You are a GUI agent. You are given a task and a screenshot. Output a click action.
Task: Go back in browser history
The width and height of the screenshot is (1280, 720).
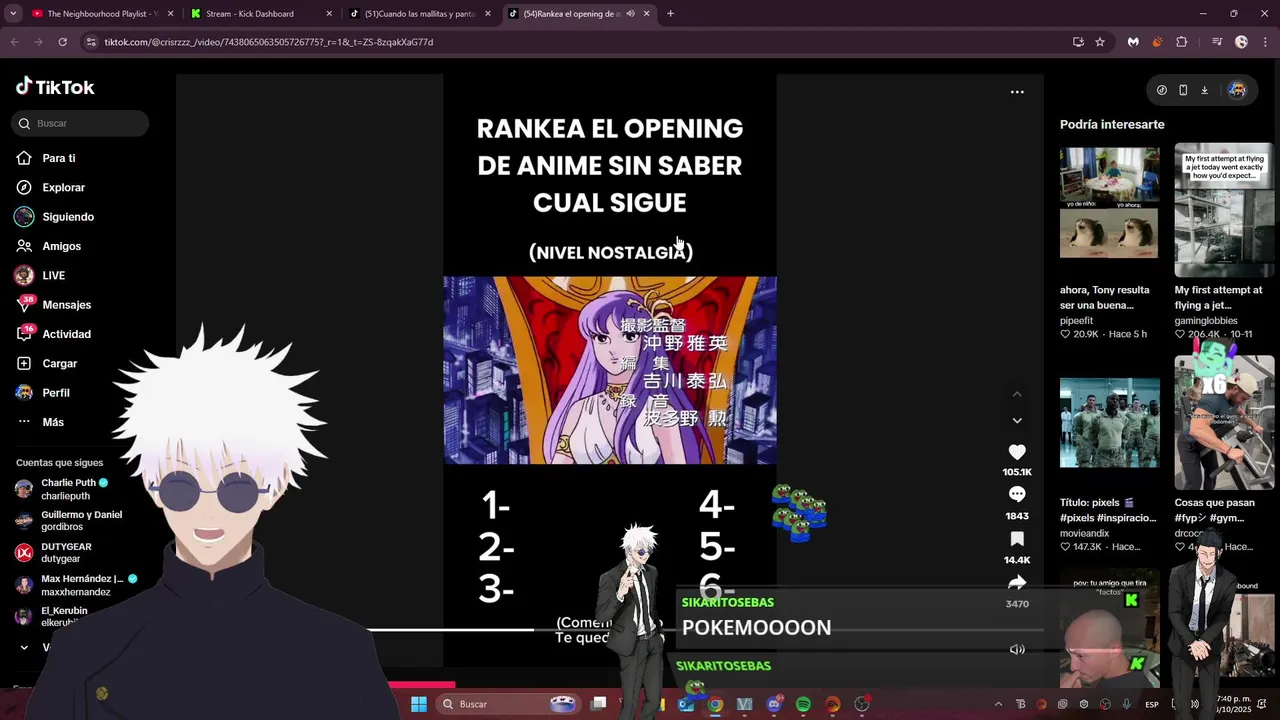click(14, 42)
